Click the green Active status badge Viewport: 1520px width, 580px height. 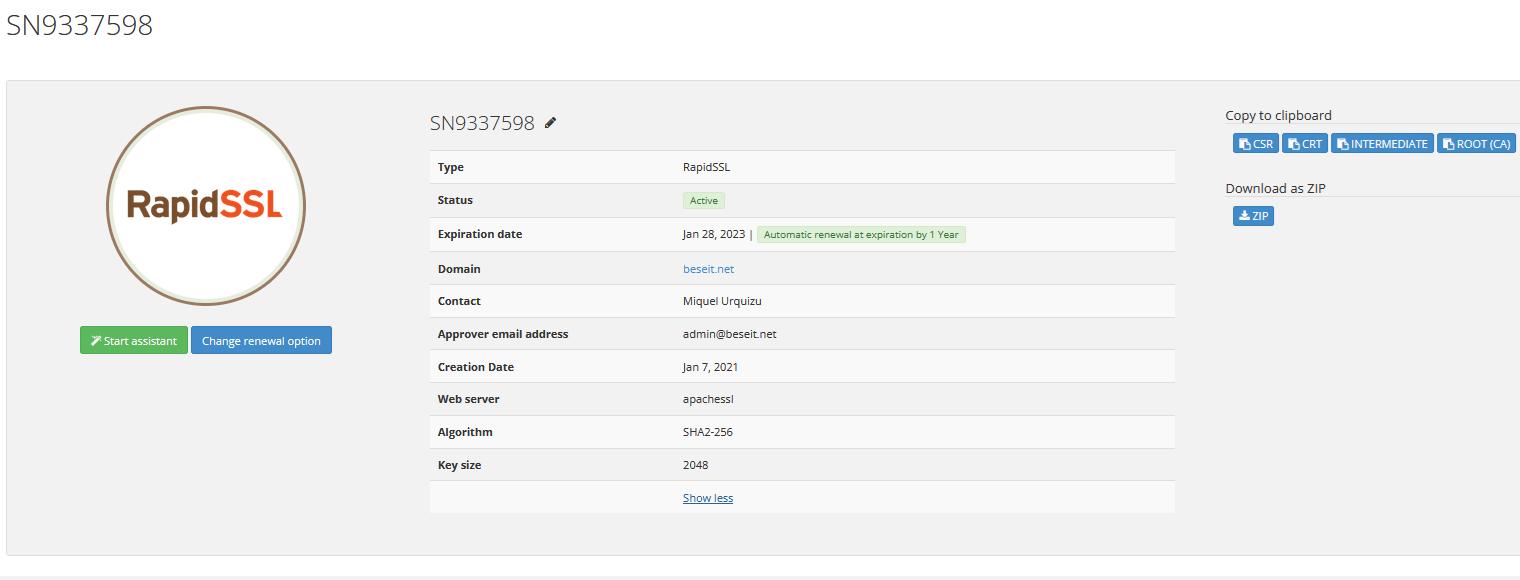tap(704, 201)
